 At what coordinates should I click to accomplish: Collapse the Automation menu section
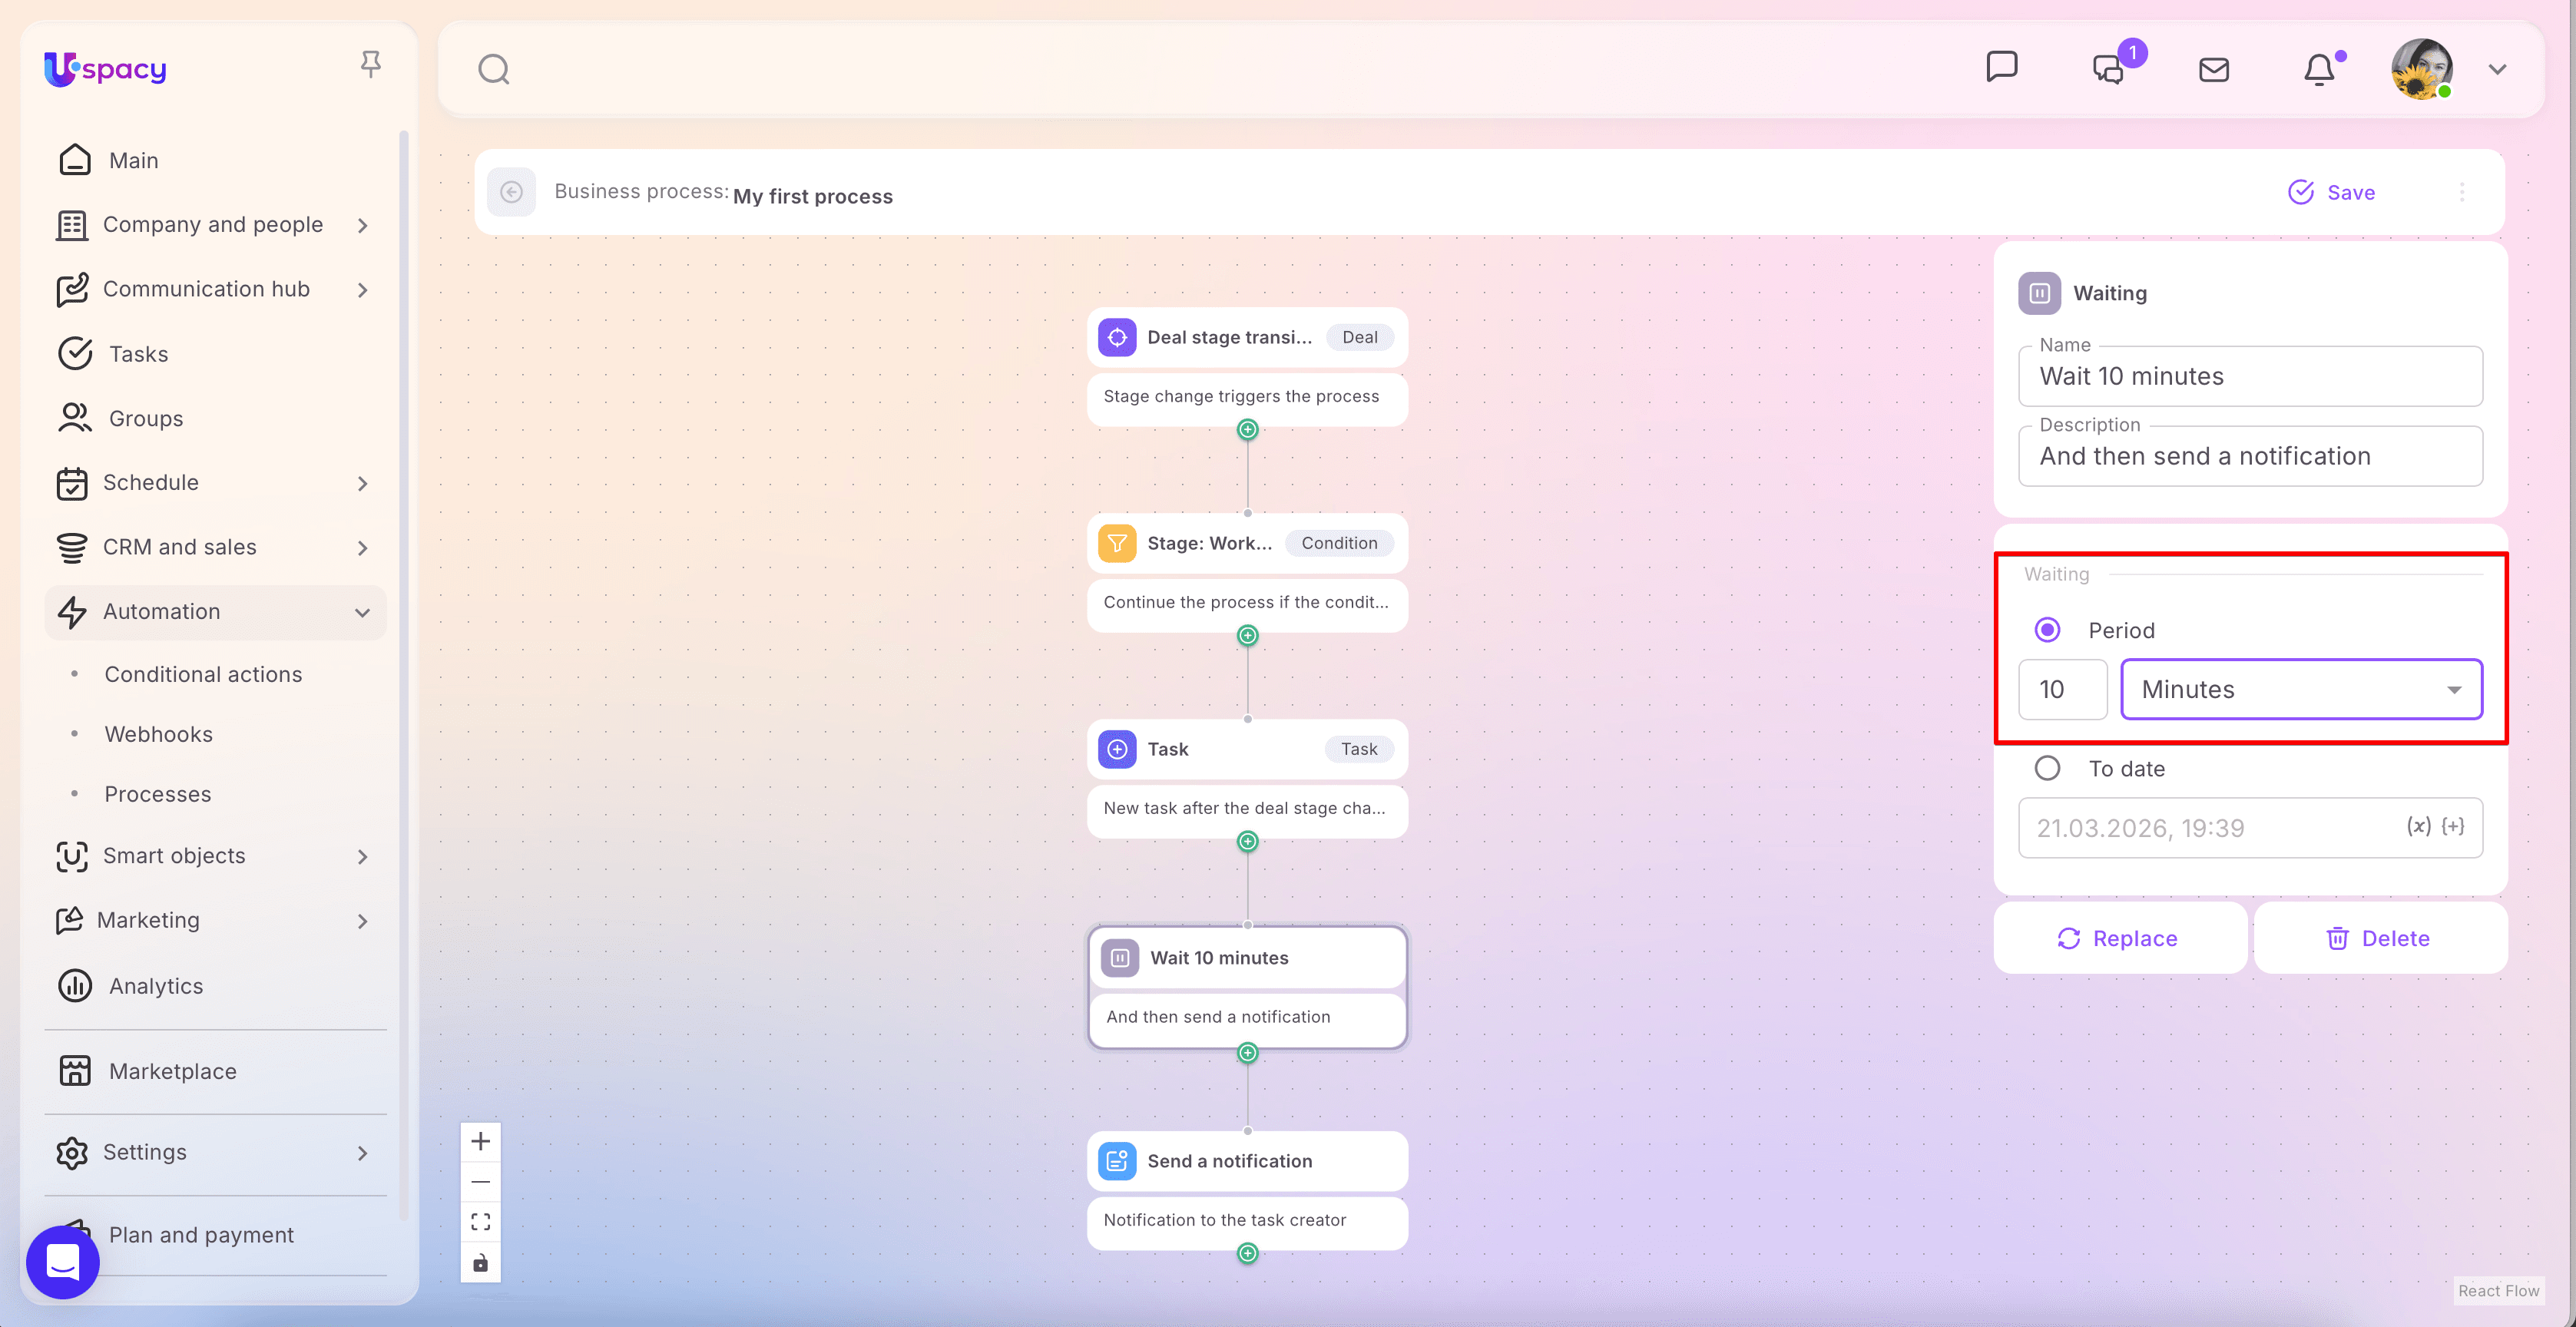click(x=362, y=612)
